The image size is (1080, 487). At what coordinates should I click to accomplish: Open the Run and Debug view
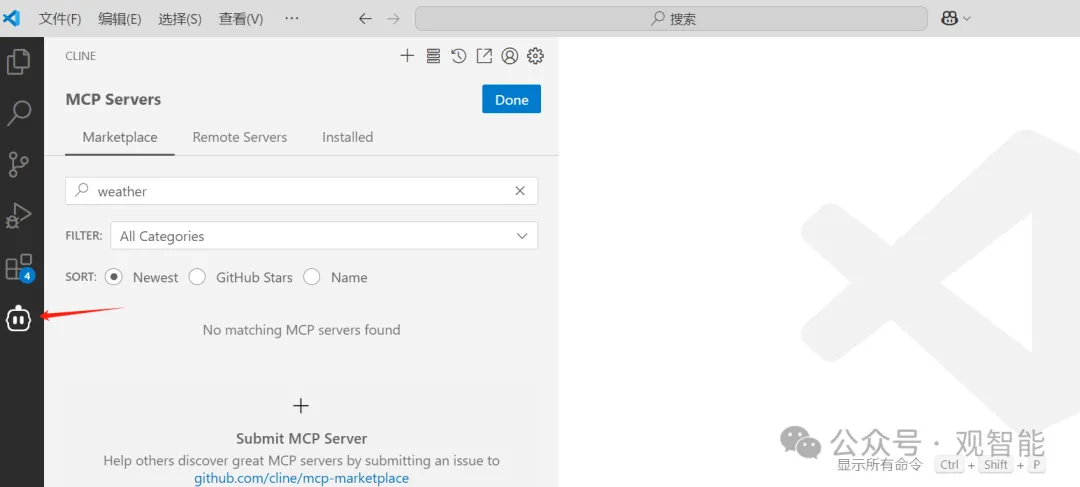pyautogui.click(x=19, y=216)
